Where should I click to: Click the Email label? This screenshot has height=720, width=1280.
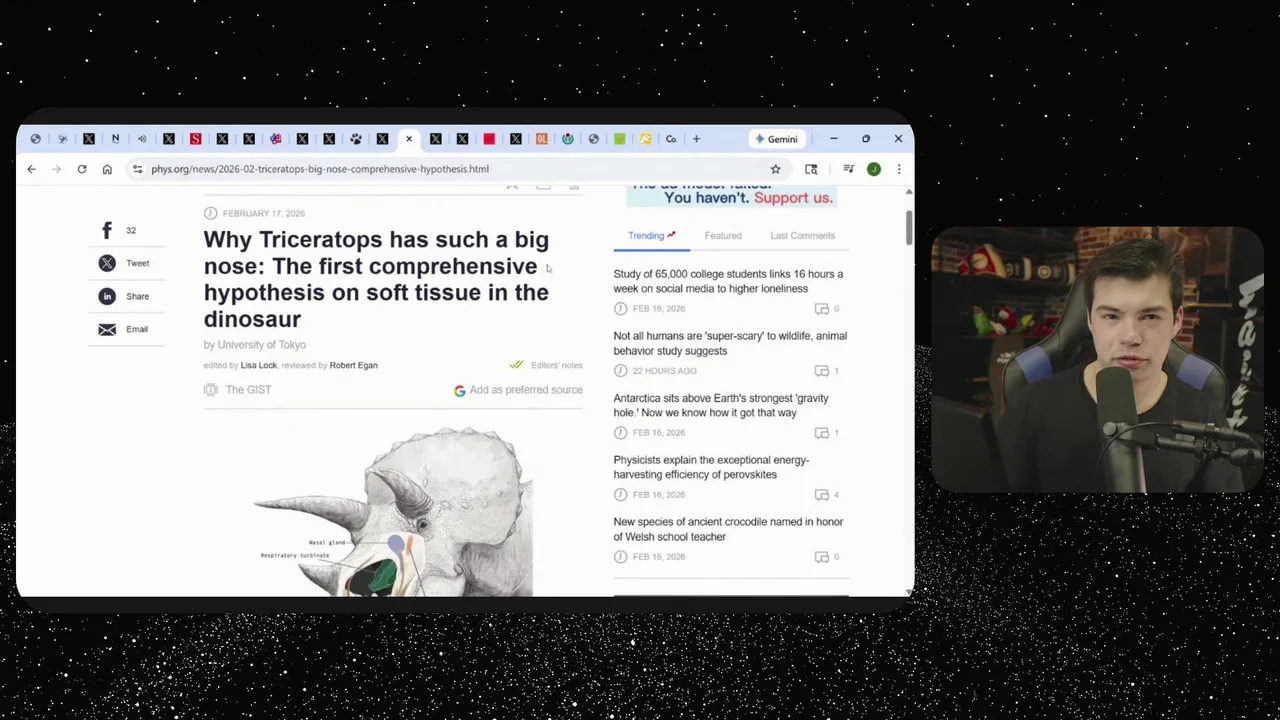[137, 329]
